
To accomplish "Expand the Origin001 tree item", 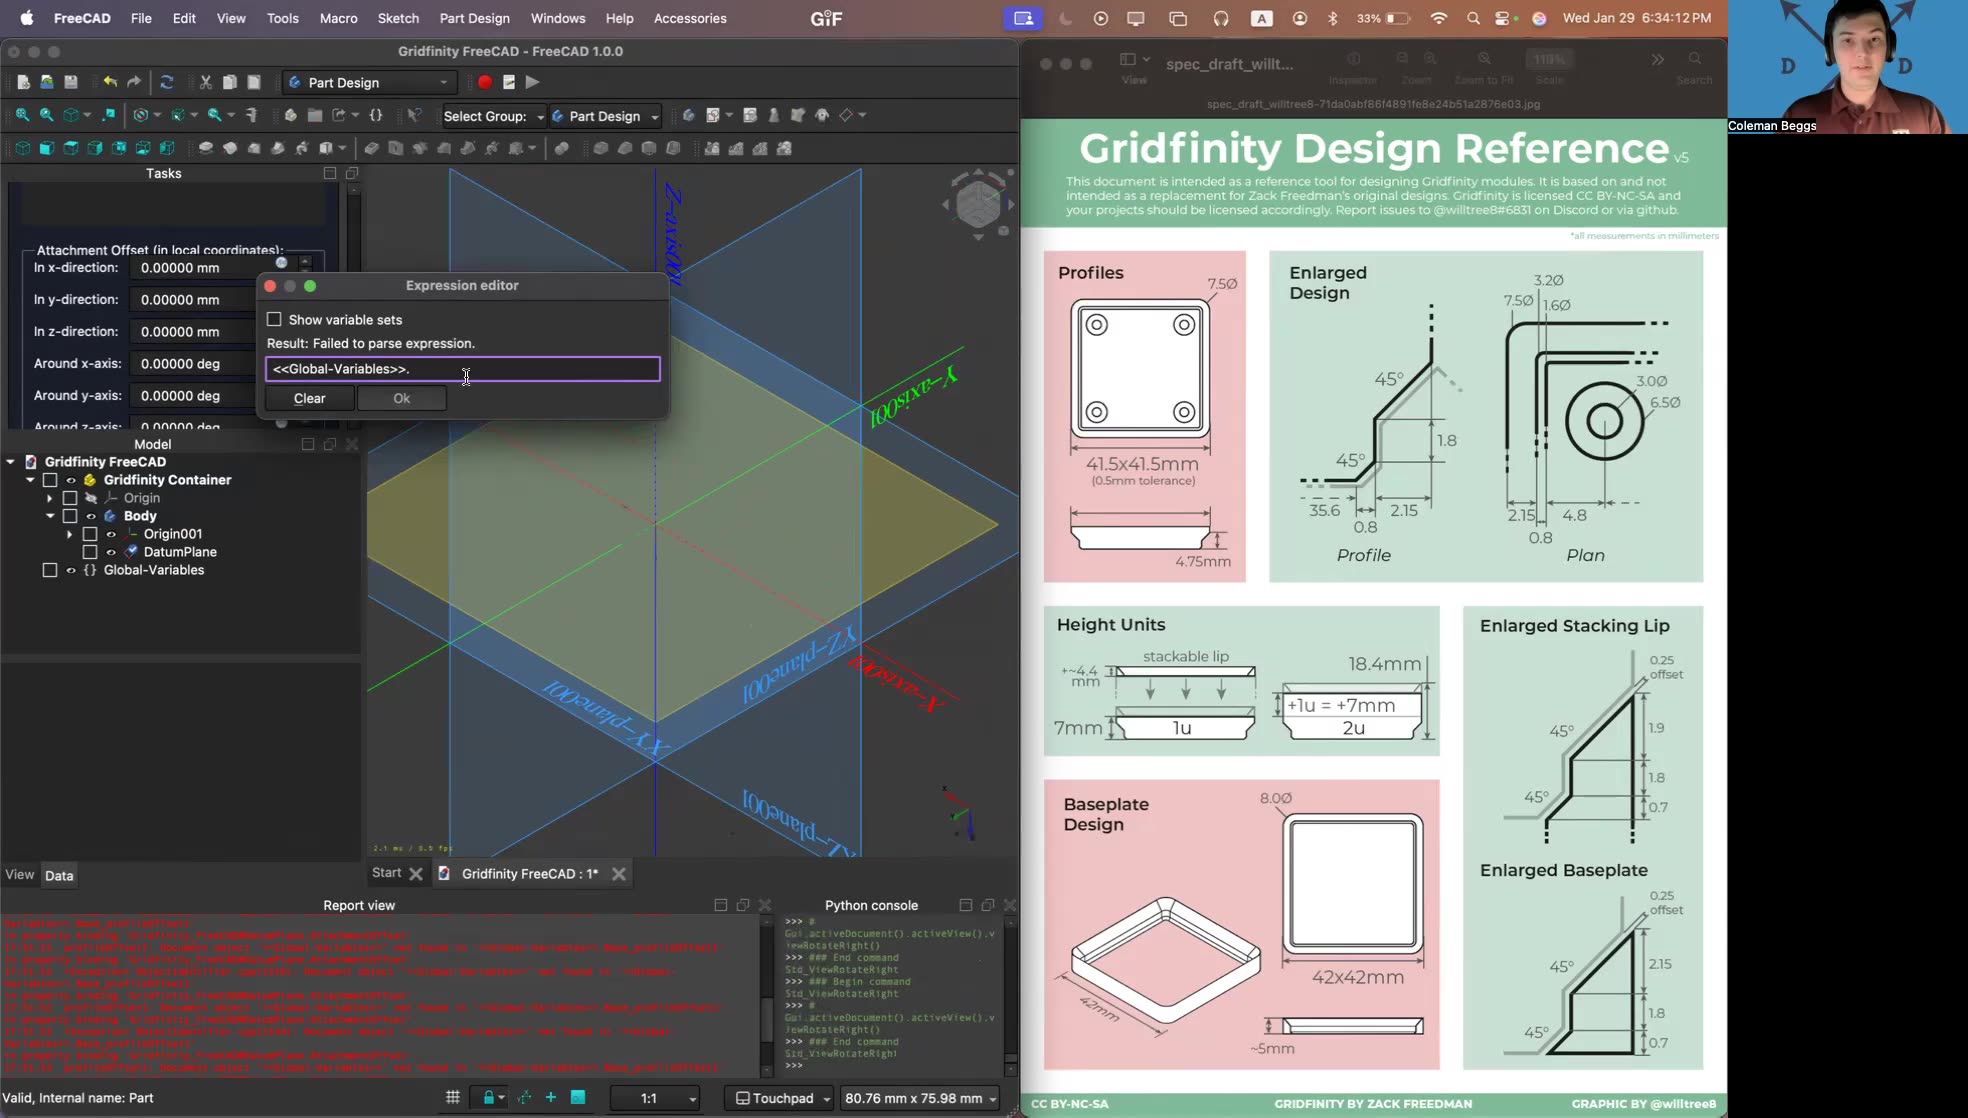I will point(69,534).
